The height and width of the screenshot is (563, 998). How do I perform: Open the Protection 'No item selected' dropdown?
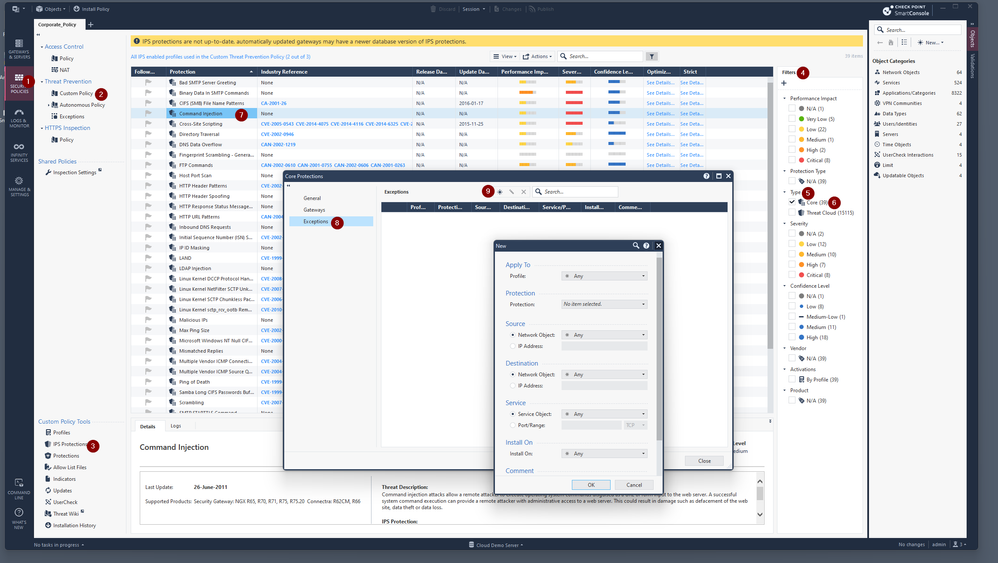pyautogui.click(x=604, y=304)
